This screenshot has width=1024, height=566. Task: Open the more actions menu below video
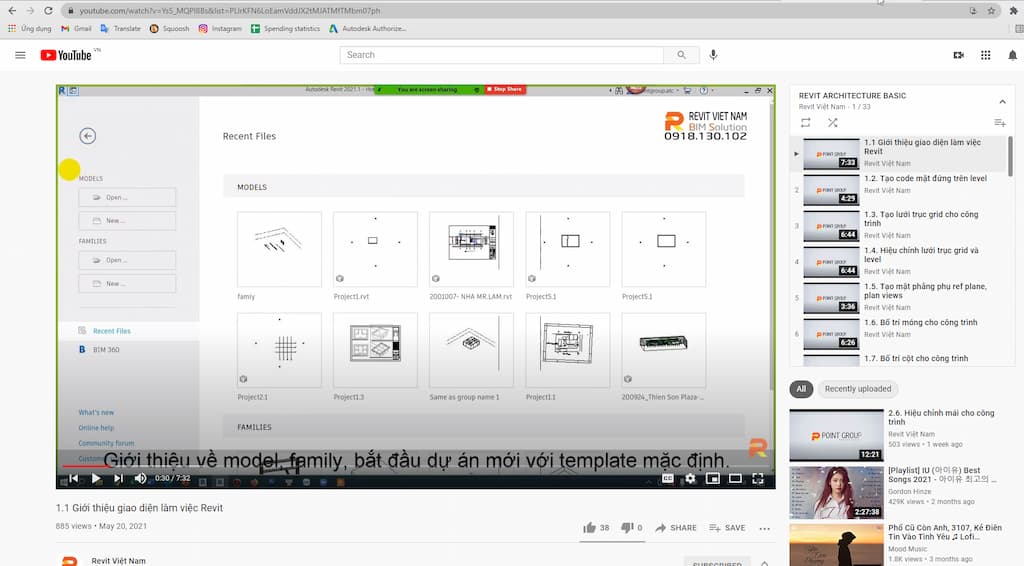click(765, 528)
